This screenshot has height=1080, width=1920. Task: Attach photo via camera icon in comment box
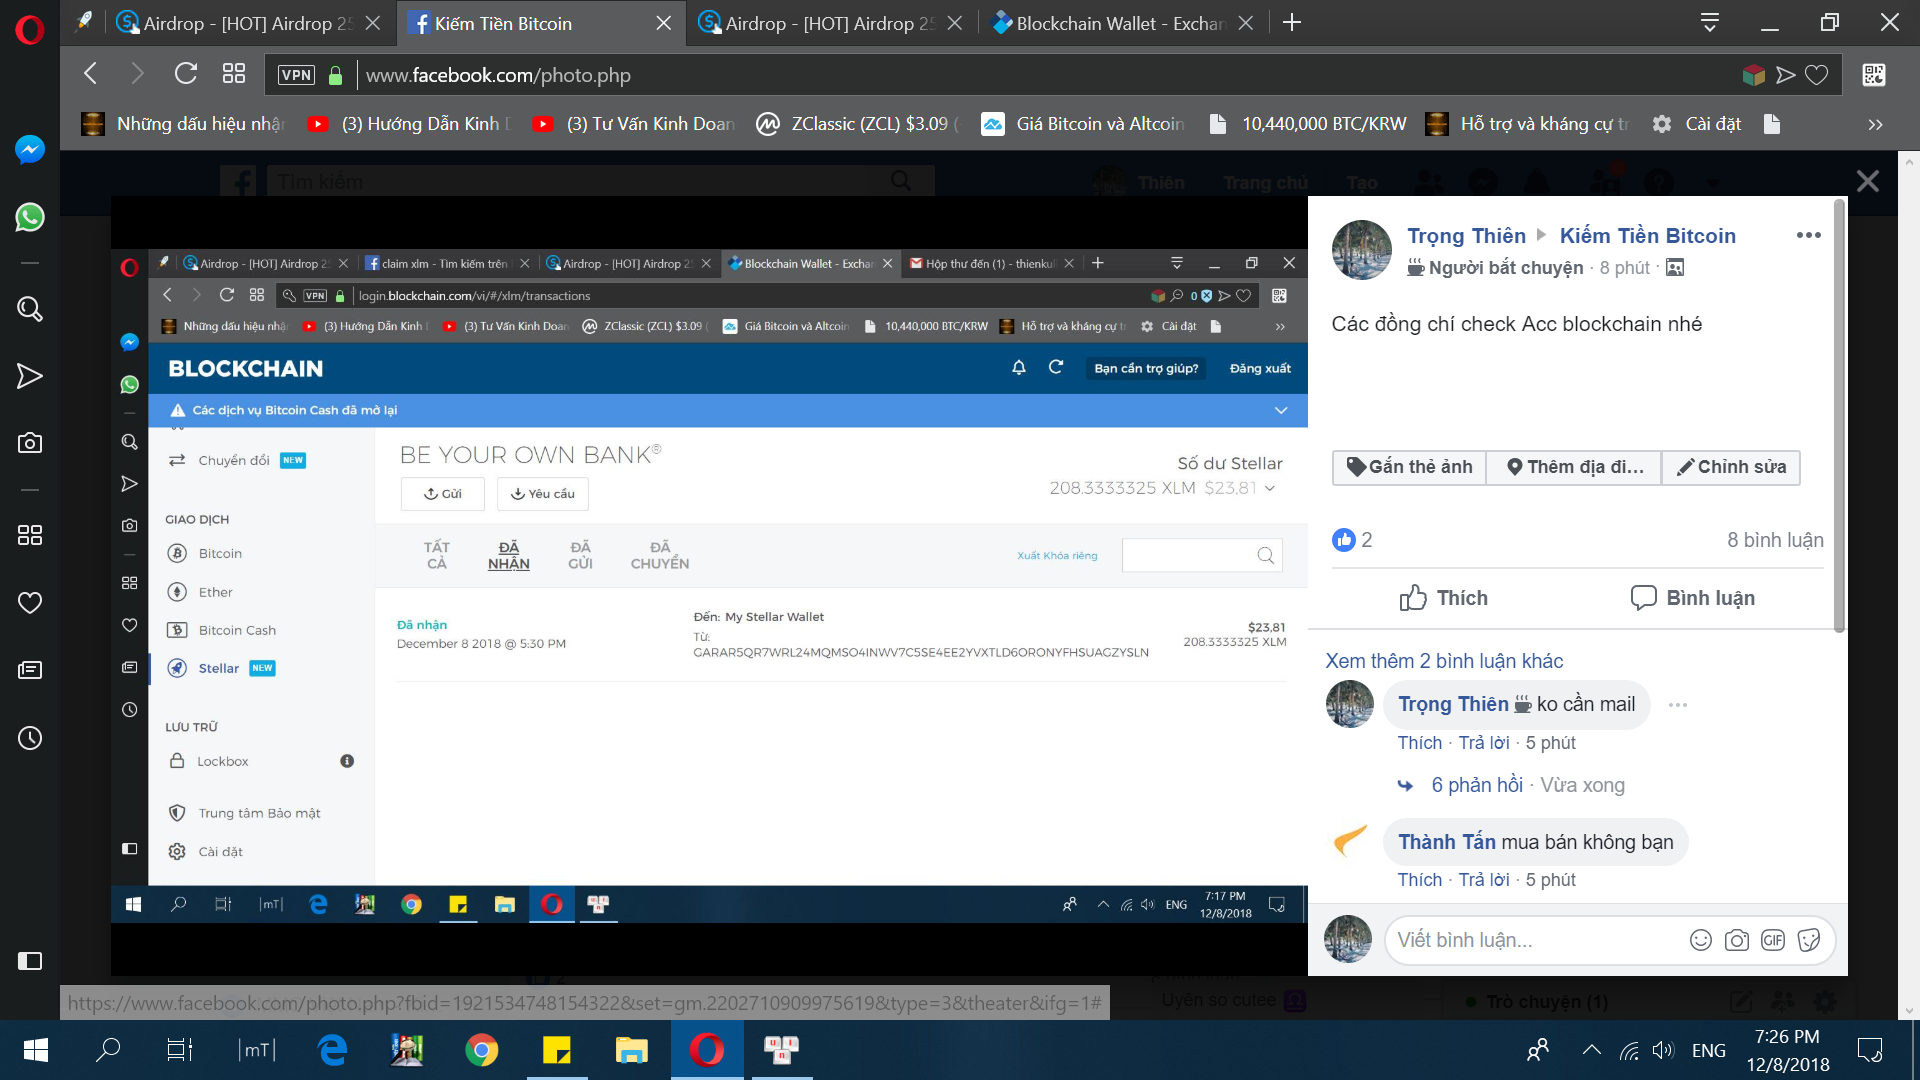click(1737, 940)
